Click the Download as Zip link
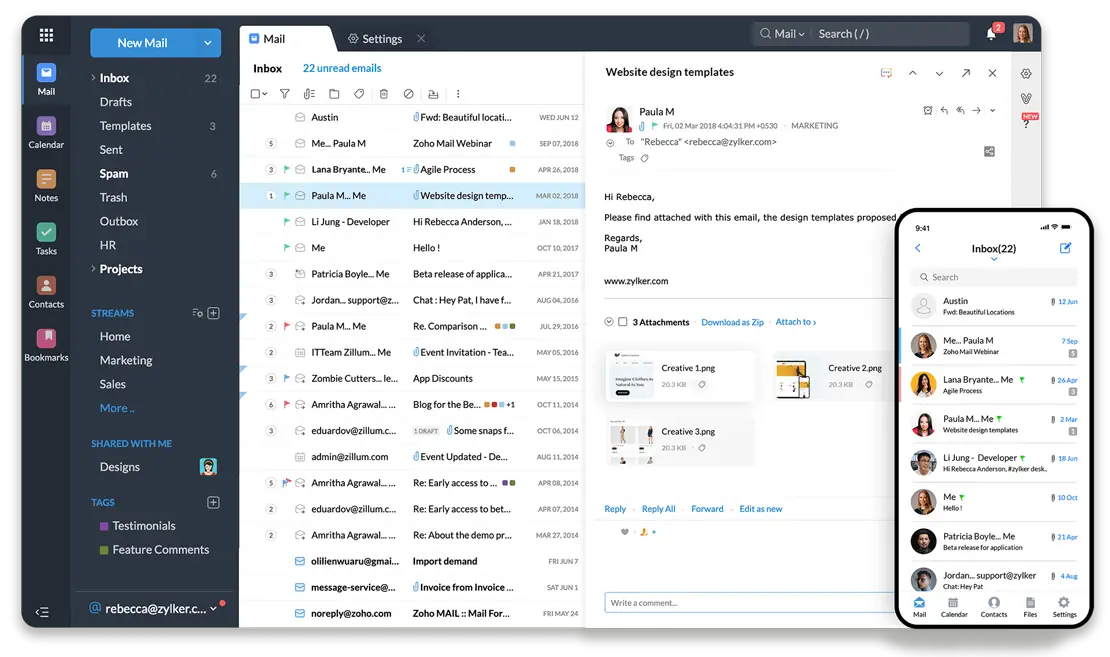 pyautogui.click(x=732, y=322)
